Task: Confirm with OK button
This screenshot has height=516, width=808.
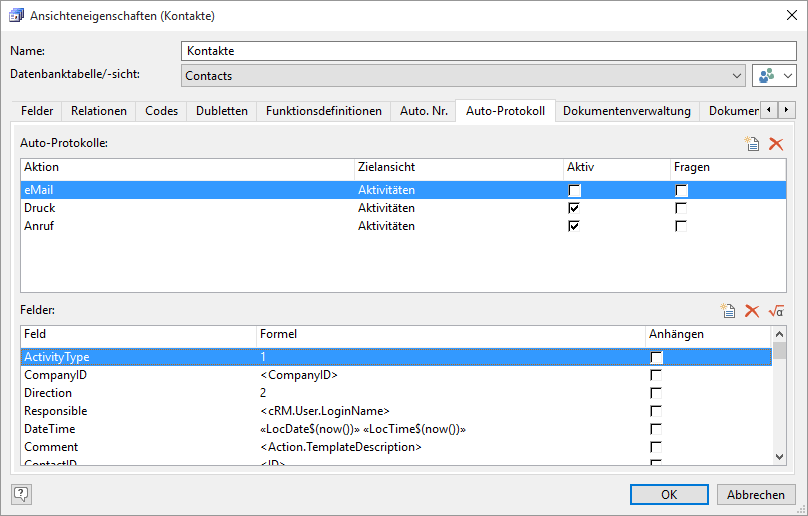Action: [669, 494]
